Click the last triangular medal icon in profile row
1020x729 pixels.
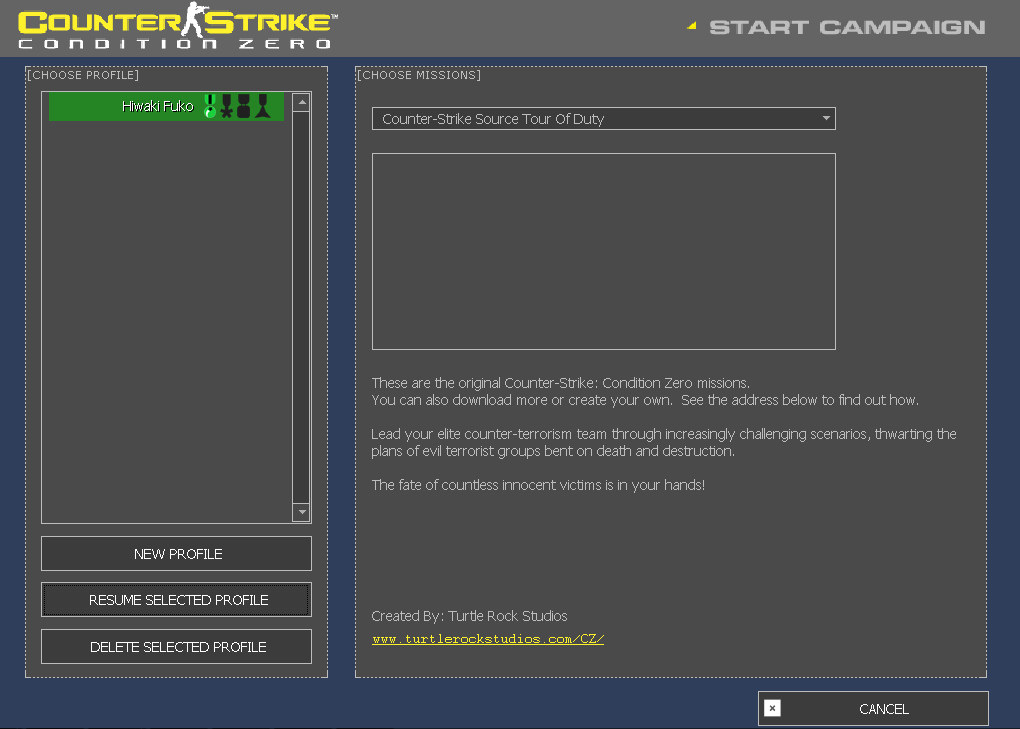[x=263, y=106]
